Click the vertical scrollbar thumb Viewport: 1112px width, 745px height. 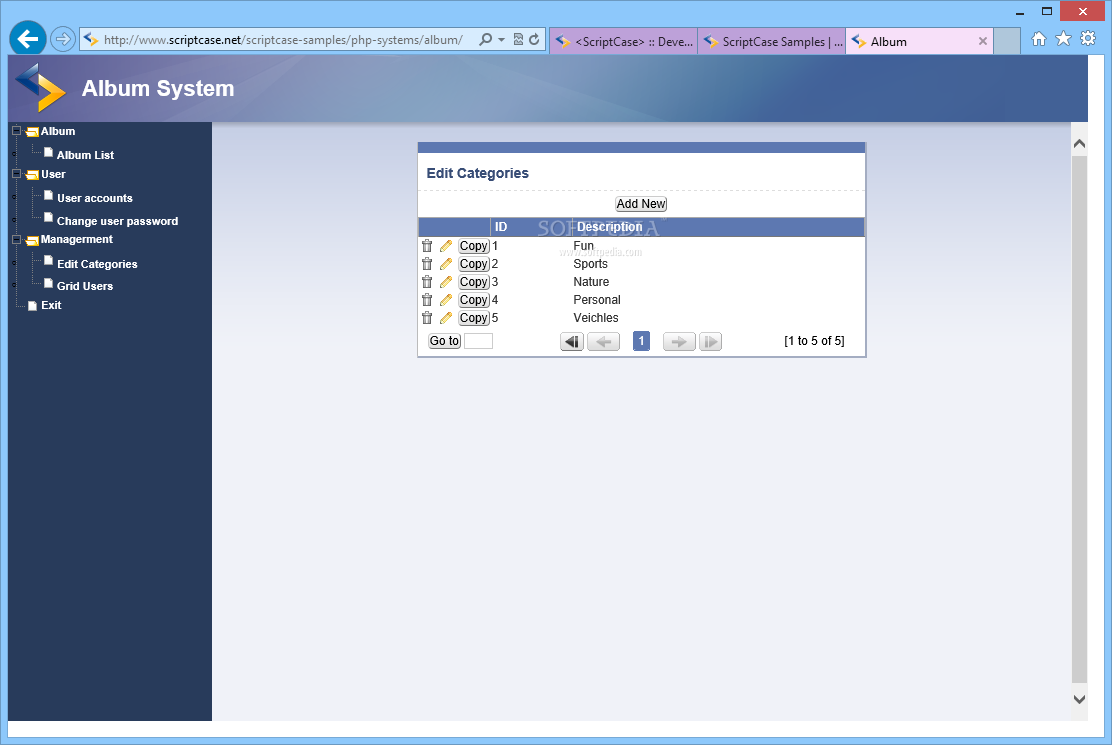(x=1079, y=418)
